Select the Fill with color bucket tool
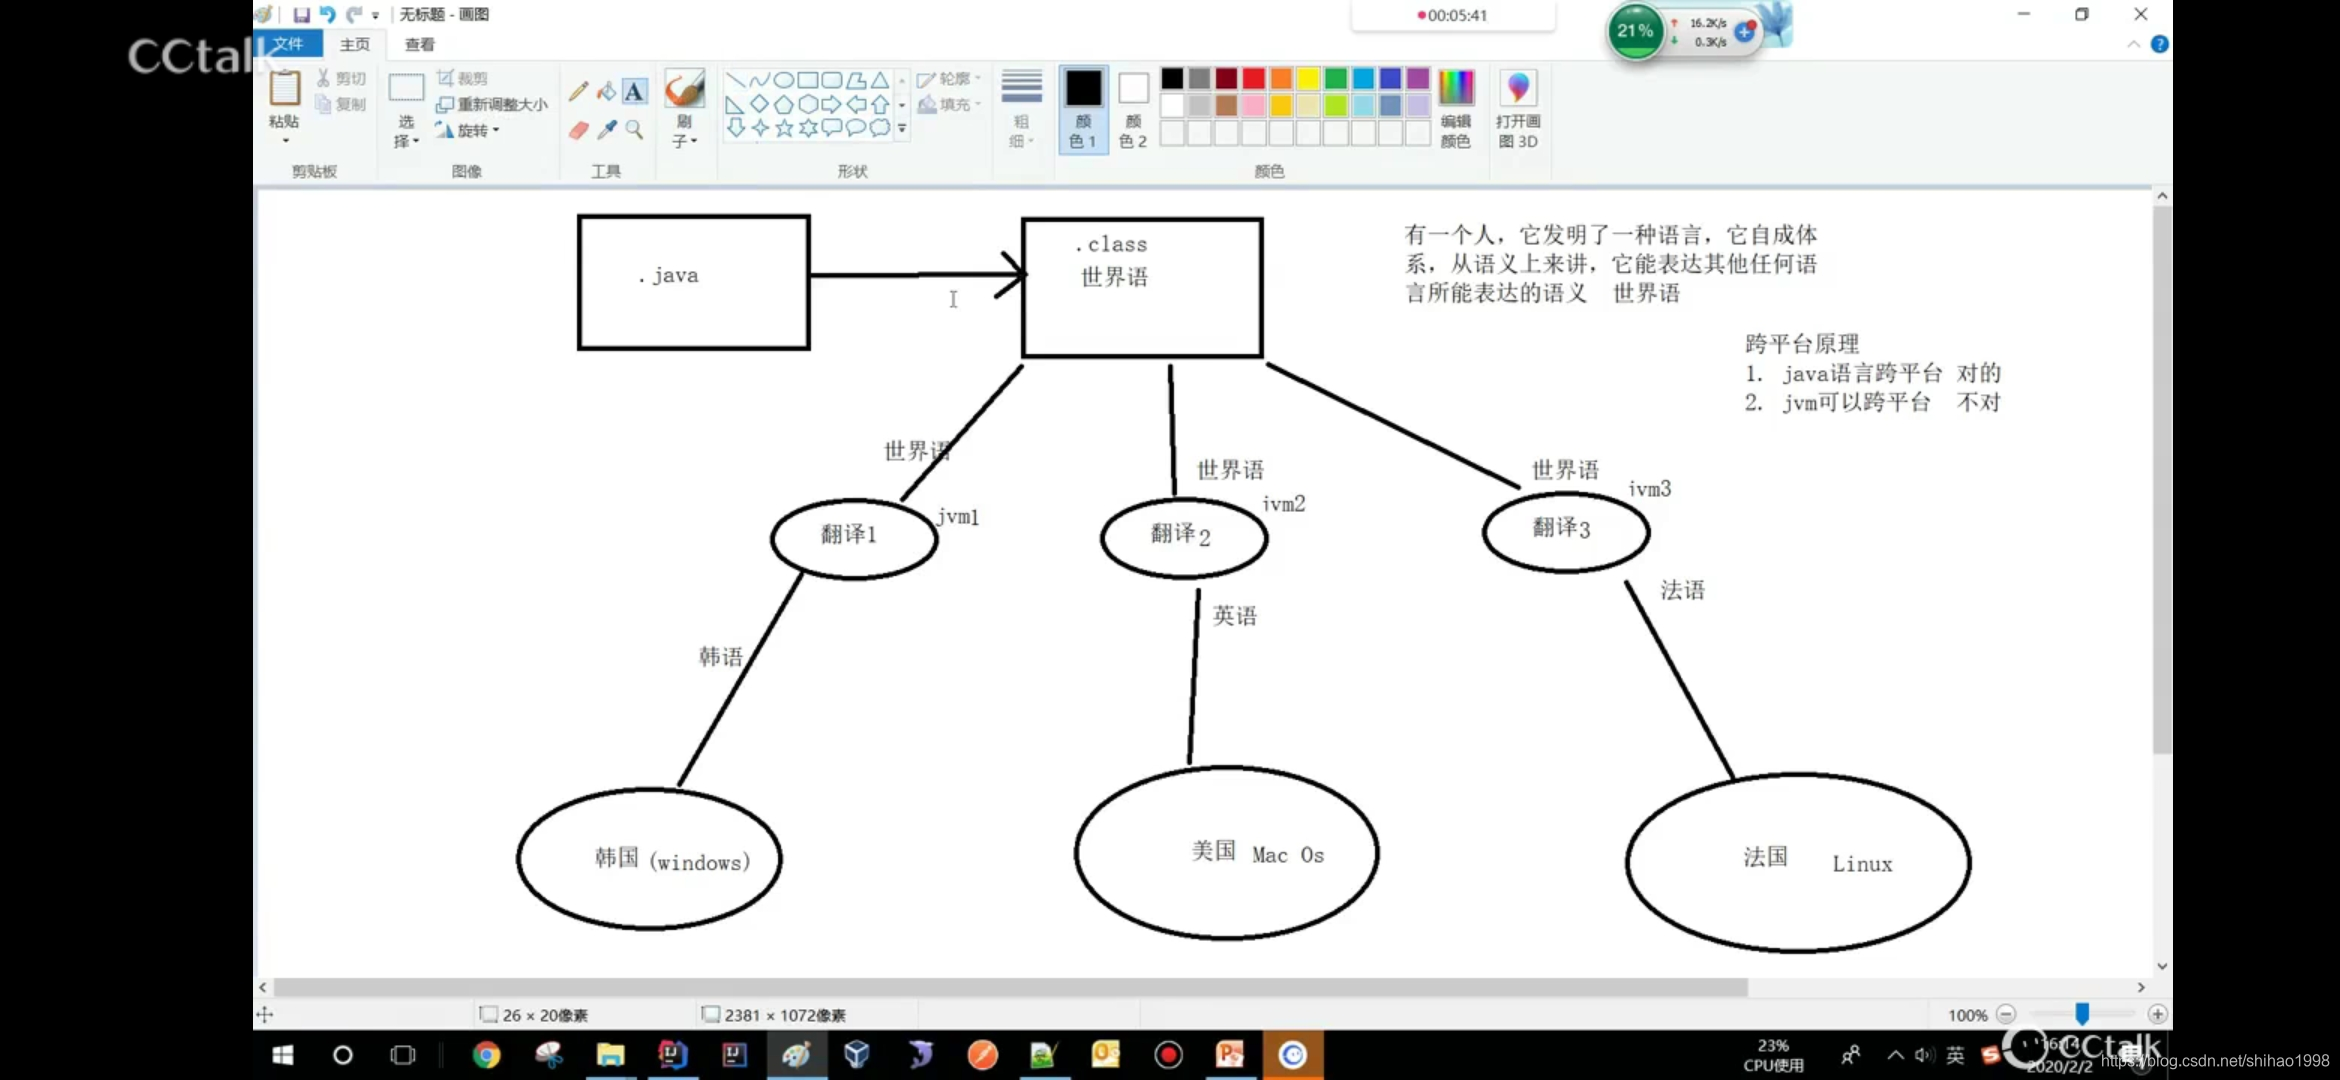This screenshot has width=2340, height=1080. (x=606, y=92)
